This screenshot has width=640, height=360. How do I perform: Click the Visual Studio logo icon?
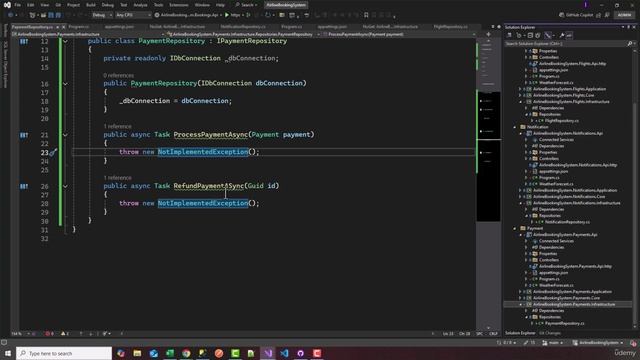coord(7,5)
